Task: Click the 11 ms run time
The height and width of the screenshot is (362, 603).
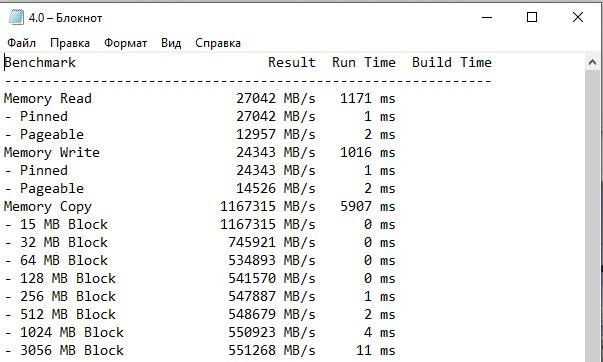Action: click(x=376, y=350)
